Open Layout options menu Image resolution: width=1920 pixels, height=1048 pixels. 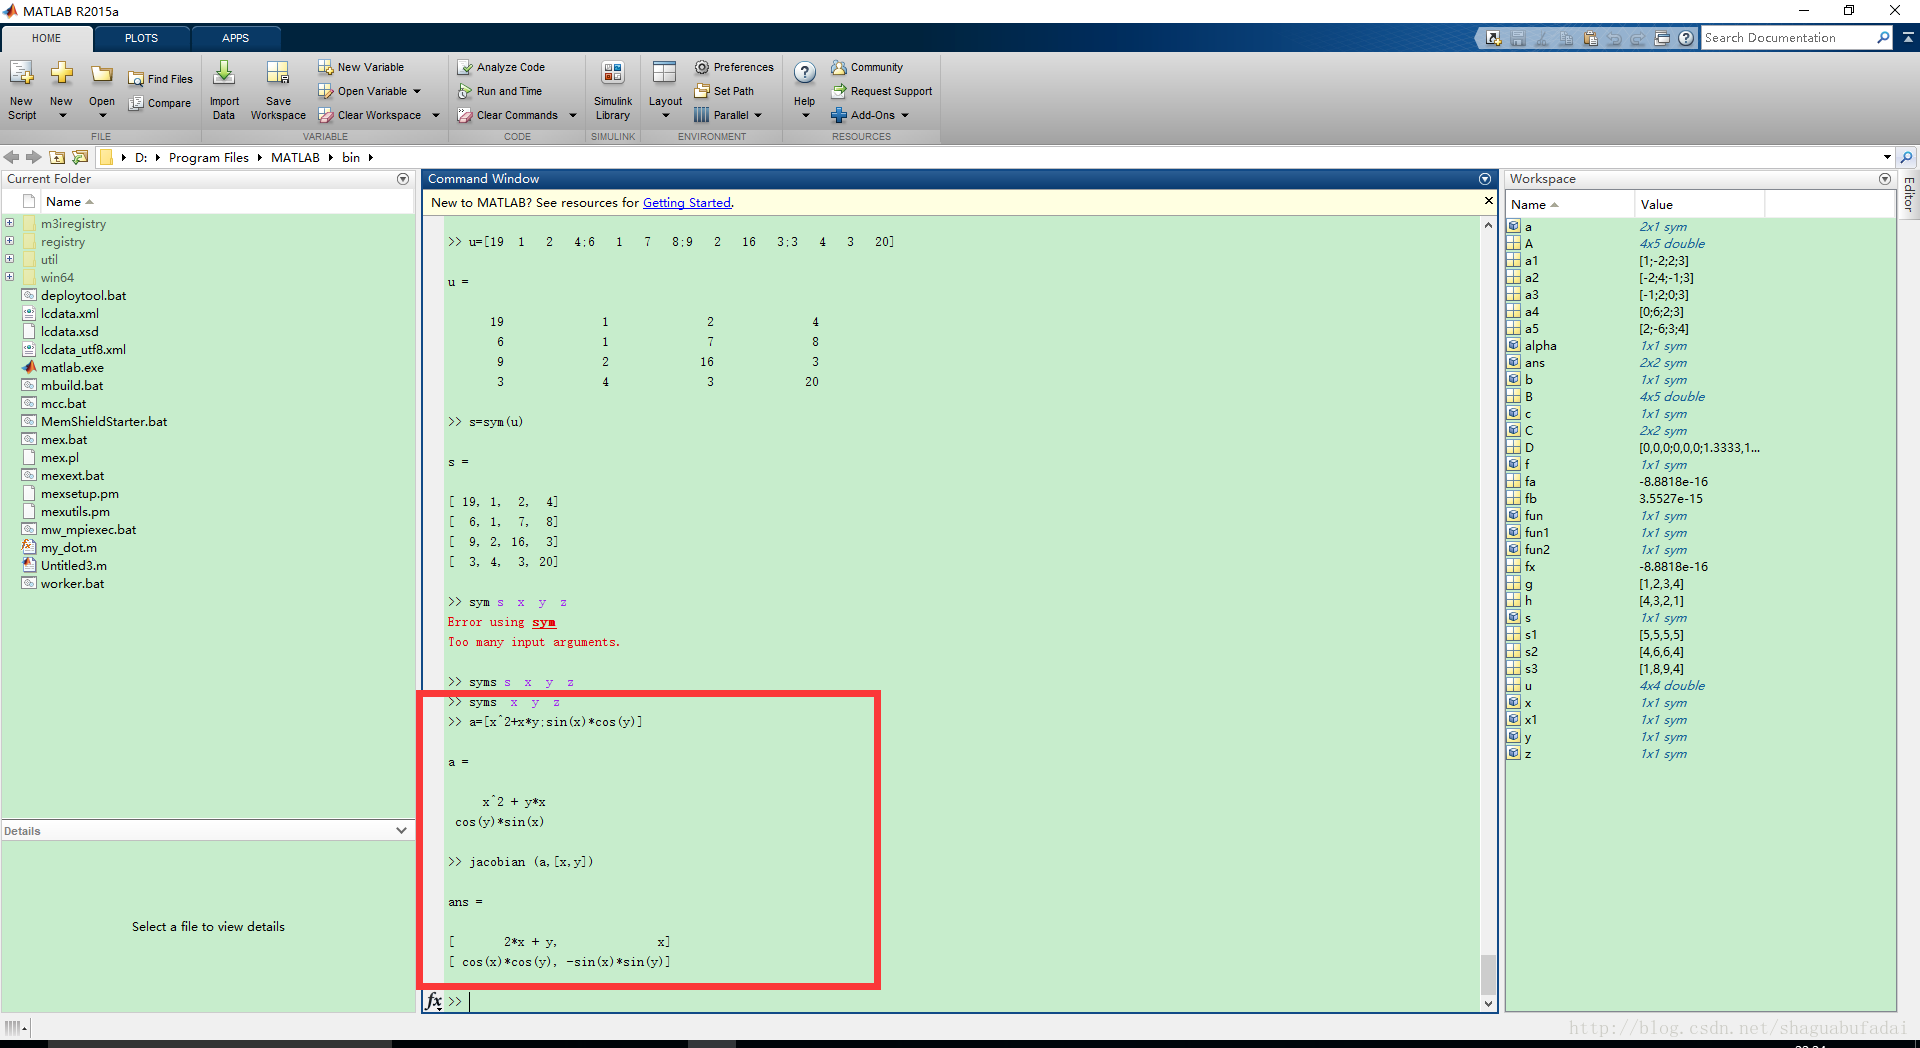665,90
